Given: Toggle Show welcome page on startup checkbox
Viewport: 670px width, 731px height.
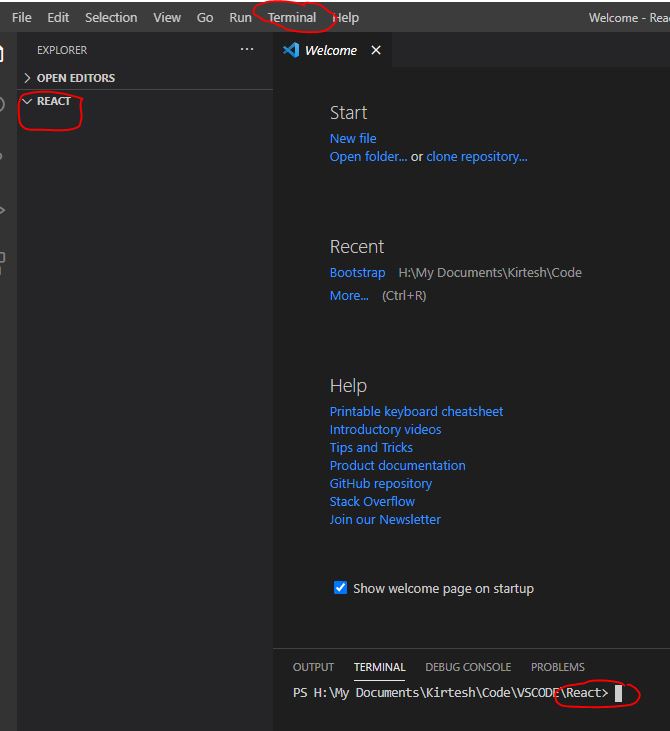Looking at the screenshot, I should coord(340,588).
